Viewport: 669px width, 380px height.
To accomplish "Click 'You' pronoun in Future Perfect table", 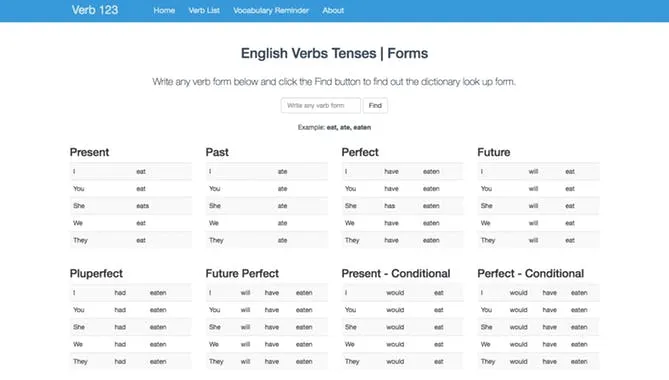I will click(215, 310).
